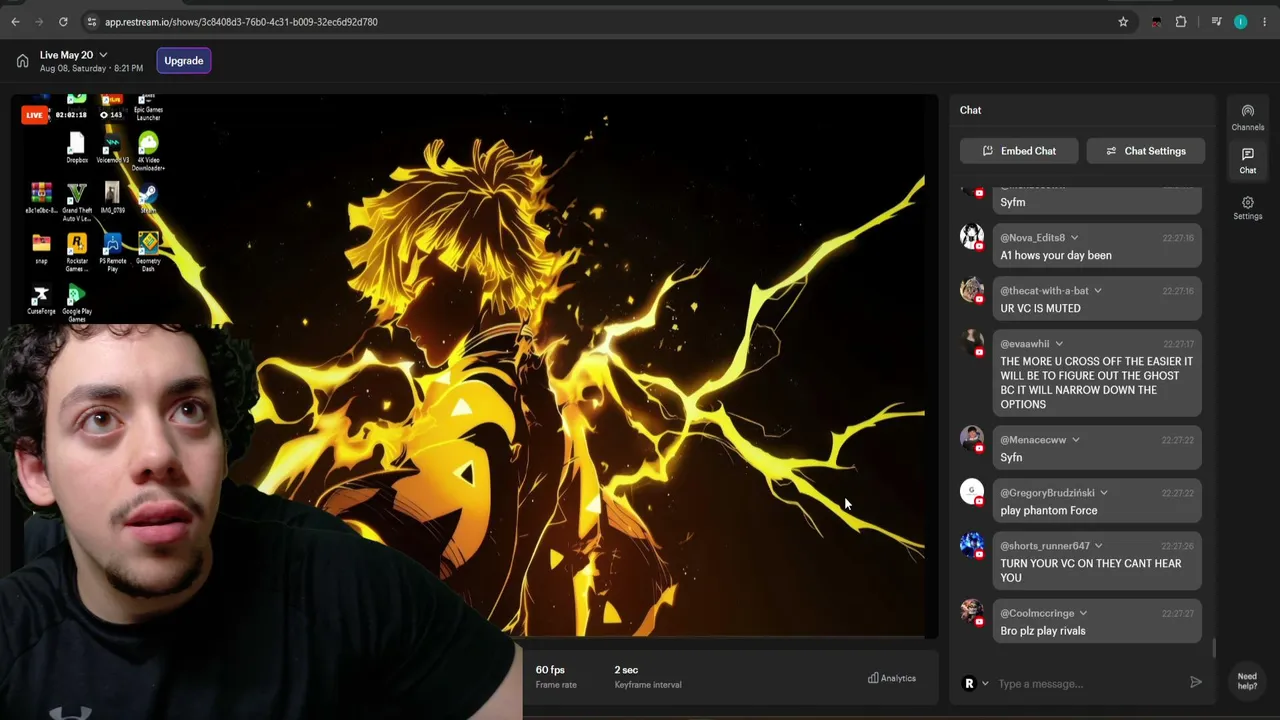Click the Embed Chat button
Image resolution: width=1280 pixels, height=720 pixels.
coord(1019,151)
